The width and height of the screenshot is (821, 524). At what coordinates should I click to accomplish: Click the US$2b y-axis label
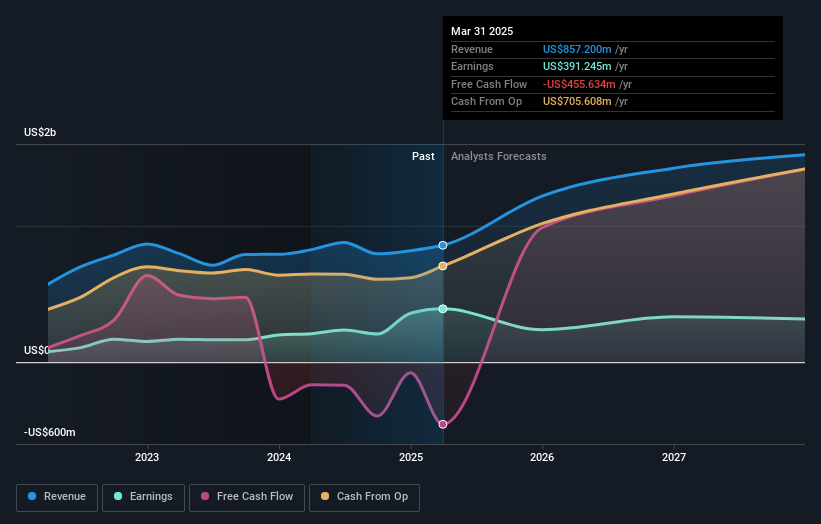tap(40, 132)
